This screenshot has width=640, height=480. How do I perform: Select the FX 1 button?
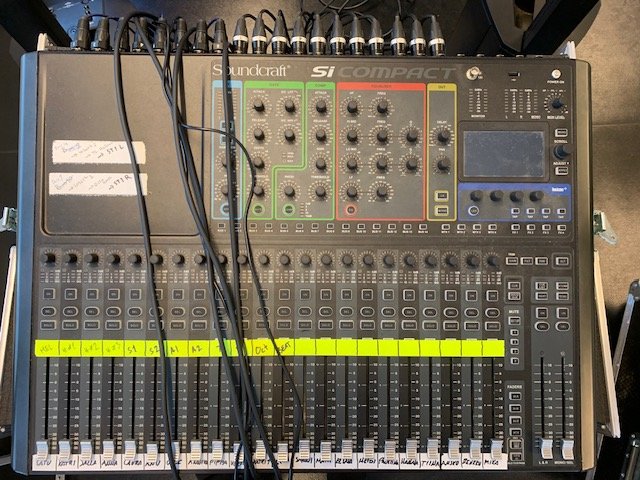click(515, 228)
